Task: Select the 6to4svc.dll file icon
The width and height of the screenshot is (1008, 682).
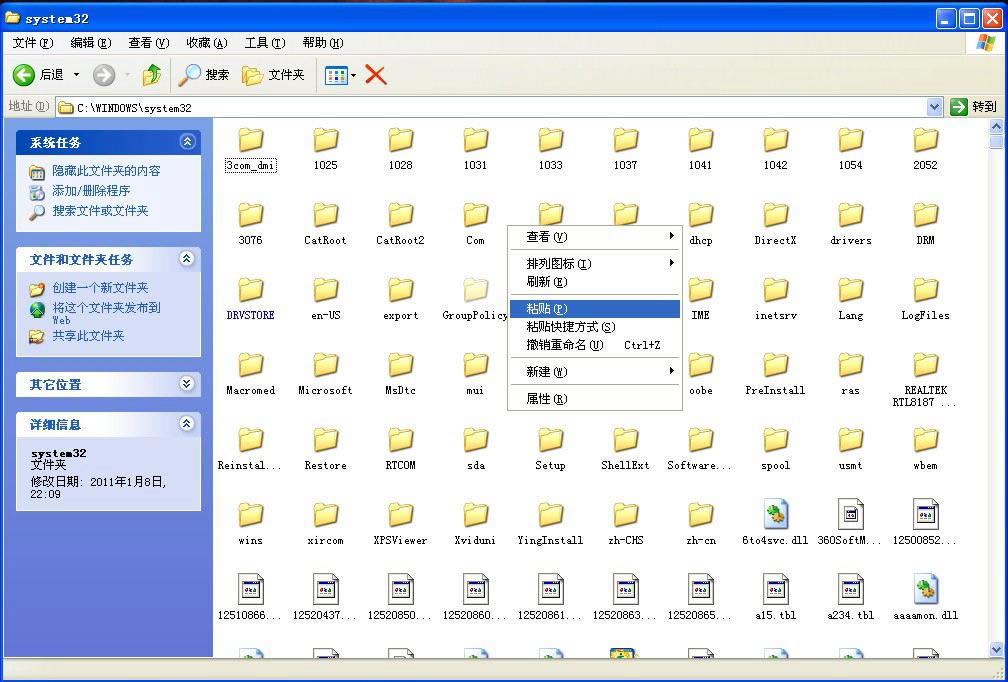Action: pyautogui.click(x=775, y=515)
